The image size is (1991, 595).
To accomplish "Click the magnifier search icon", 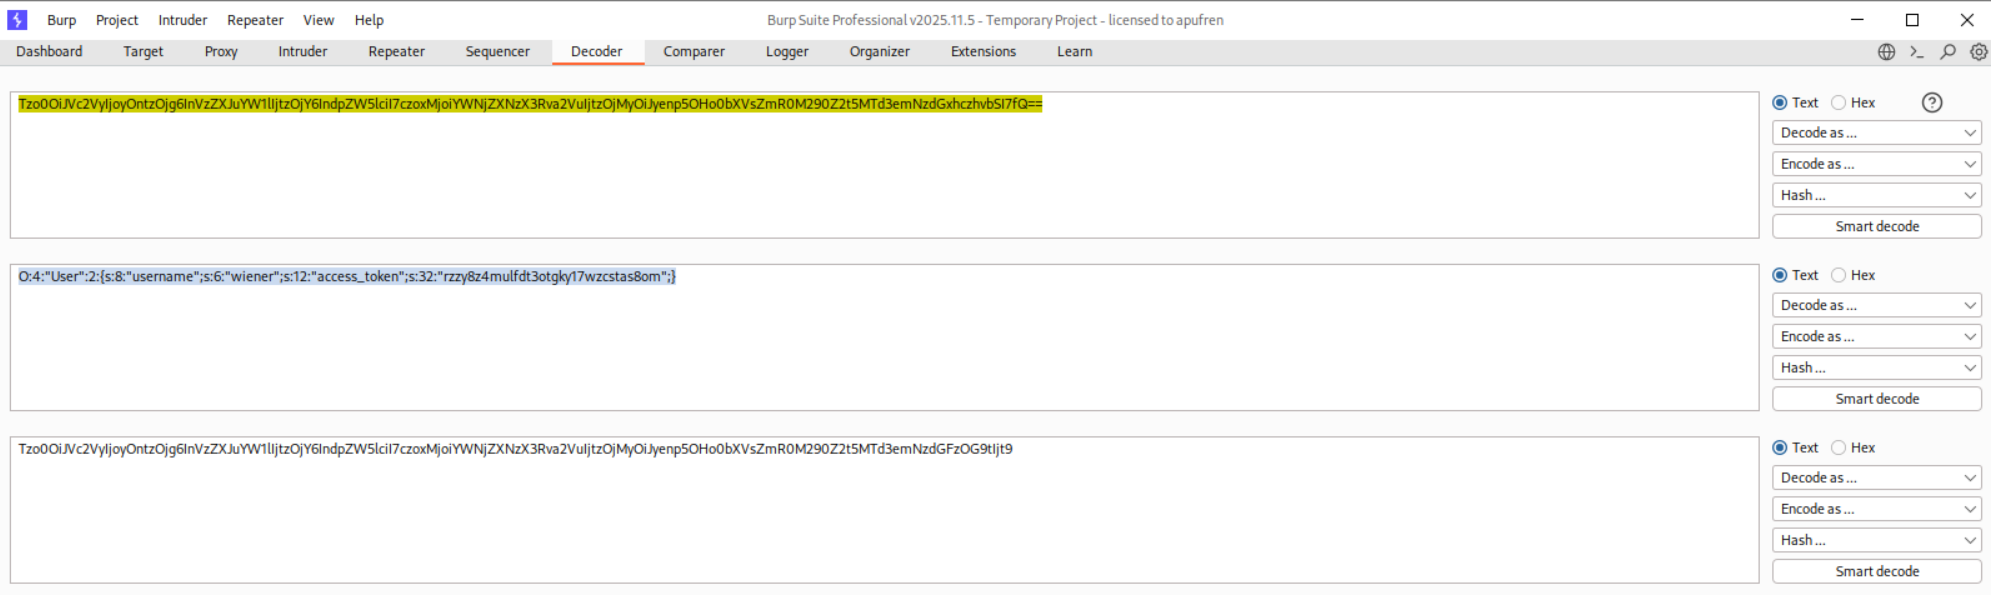I will pyautogui.click(x=1948, y=52).
